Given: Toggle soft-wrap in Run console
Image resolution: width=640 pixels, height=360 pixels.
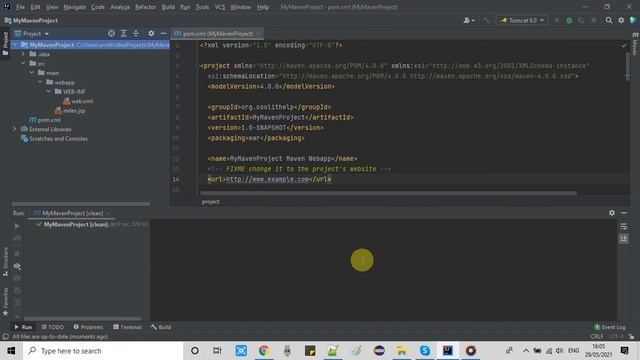Looking at the screenshot, I should (623, 227).
